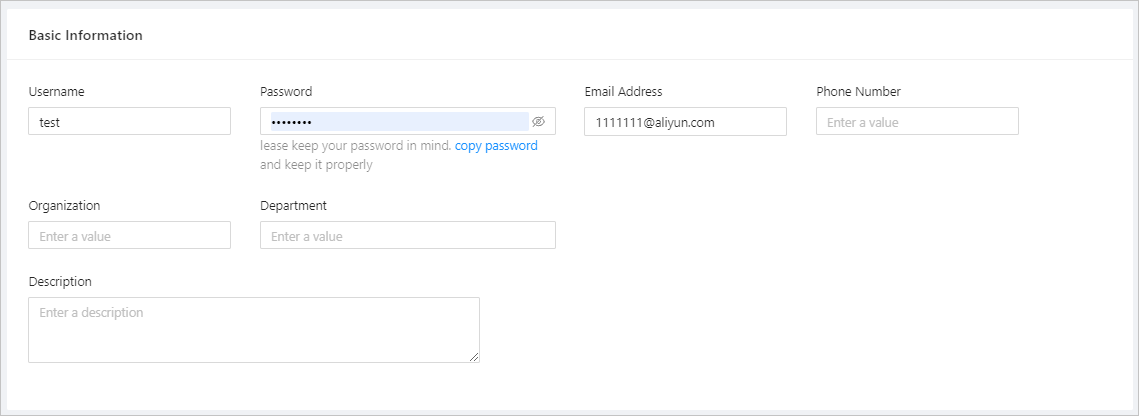The image size is (1139, 416).
Task: Focus the Organization input field
Action: [129, 236]
